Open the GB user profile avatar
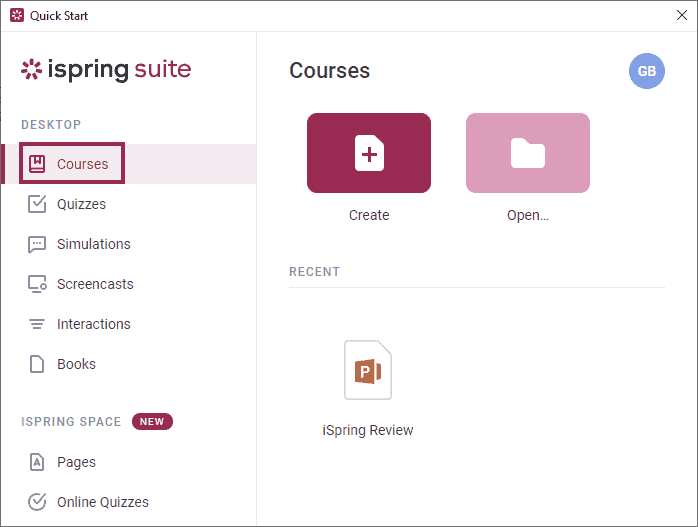698x527 pixels. click(x=646, y=71)
